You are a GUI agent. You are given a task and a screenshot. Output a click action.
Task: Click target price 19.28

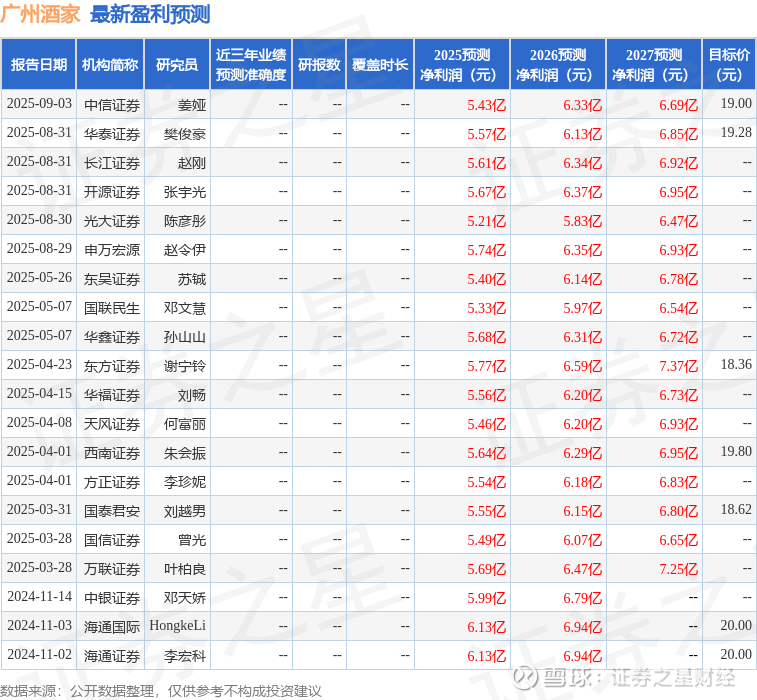(x=736, y=133)
